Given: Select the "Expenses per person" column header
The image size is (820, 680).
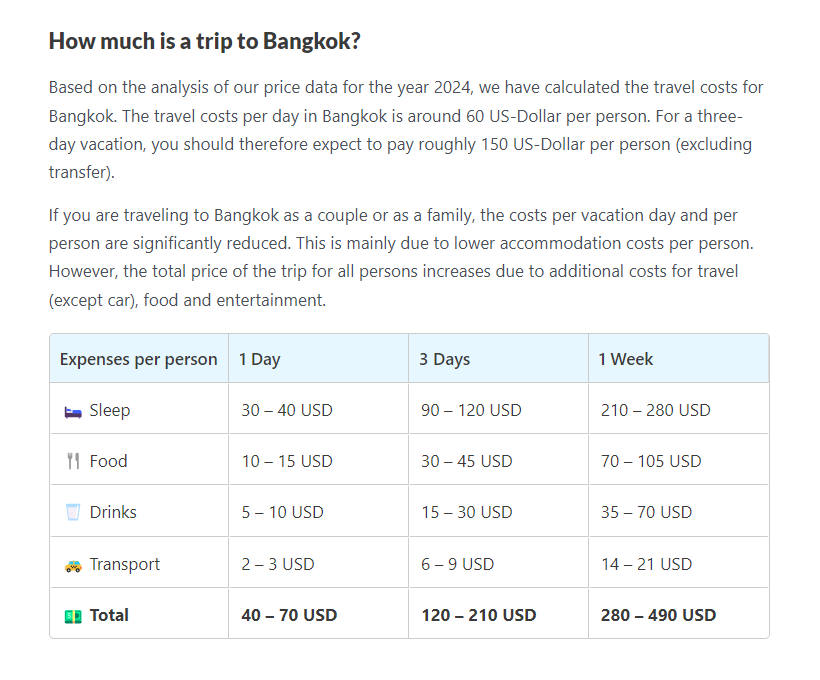Looking at the screenshot, I should pyautogui.click(x=138, y=359).
